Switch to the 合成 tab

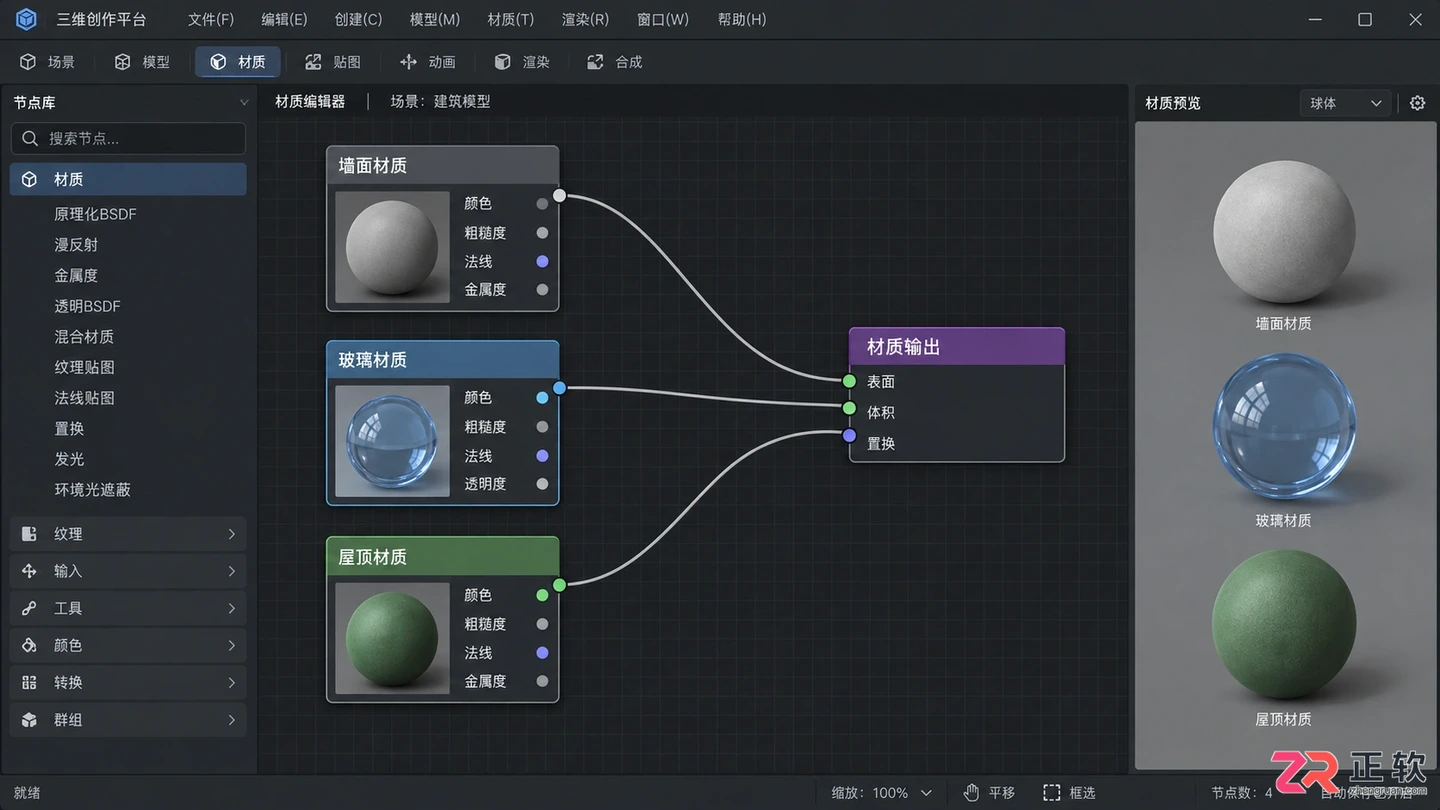pos(615,62)
